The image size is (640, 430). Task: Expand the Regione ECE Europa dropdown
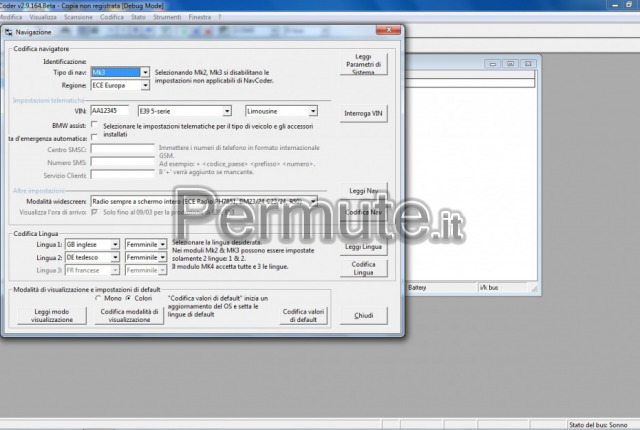point(145,85)
